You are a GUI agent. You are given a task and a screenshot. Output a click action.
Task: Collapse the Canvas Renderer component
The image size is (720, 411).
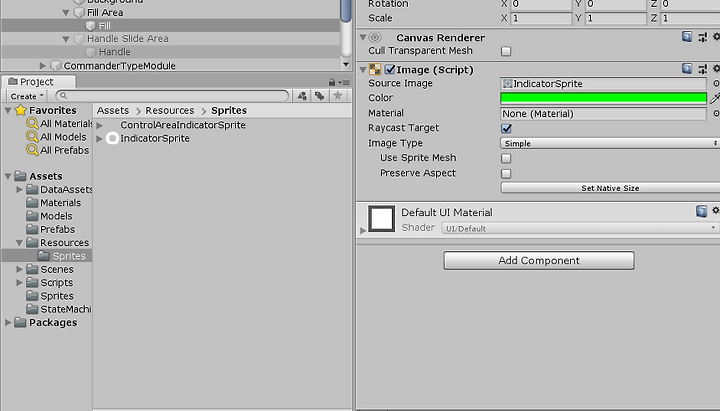click(363, 38)
